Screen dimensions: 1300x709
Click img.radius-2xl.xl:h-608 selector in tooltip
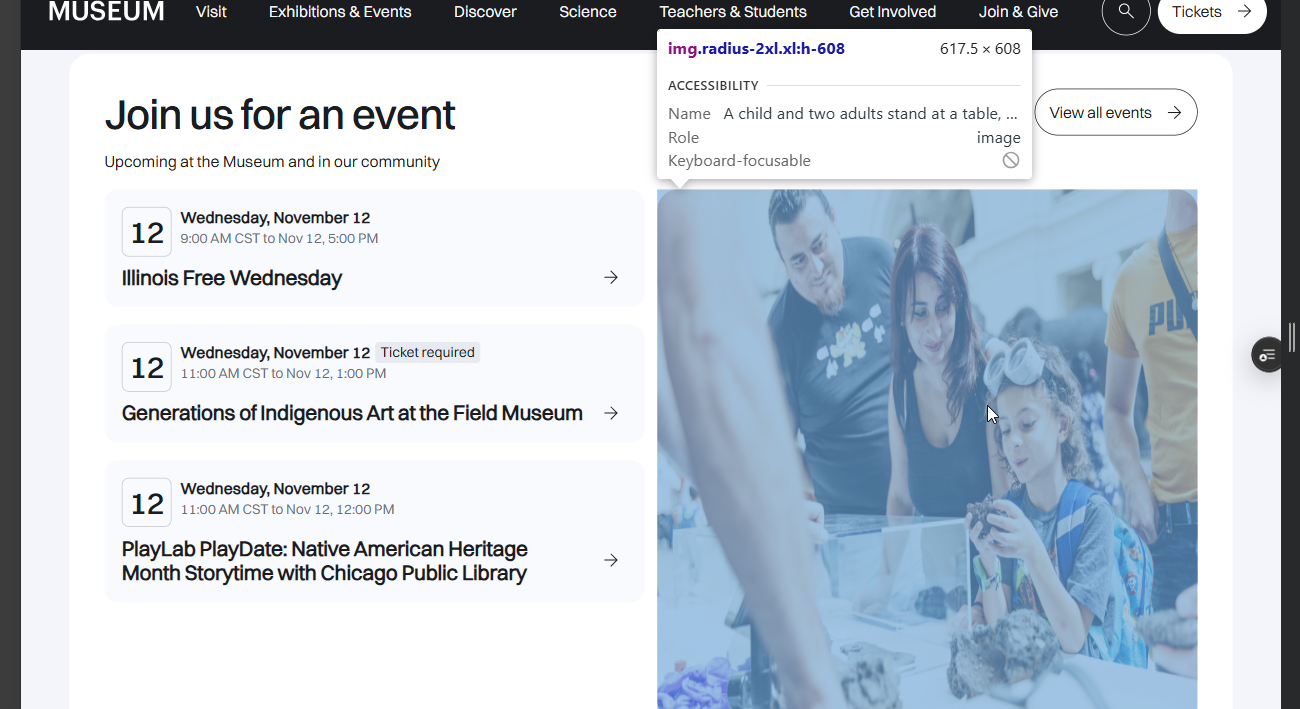click(756, 49)
